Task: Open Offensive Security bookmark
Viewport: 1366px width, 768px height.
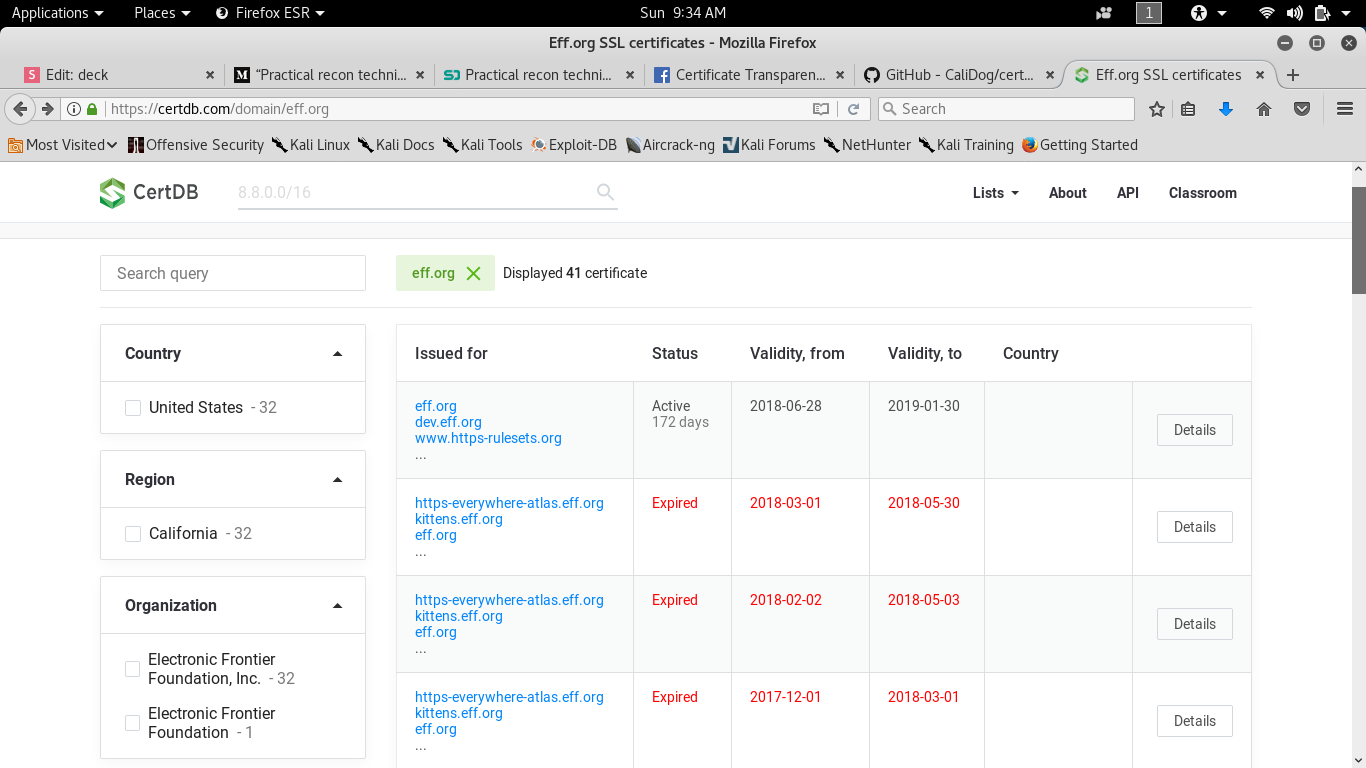Action: tap(196, 145)
